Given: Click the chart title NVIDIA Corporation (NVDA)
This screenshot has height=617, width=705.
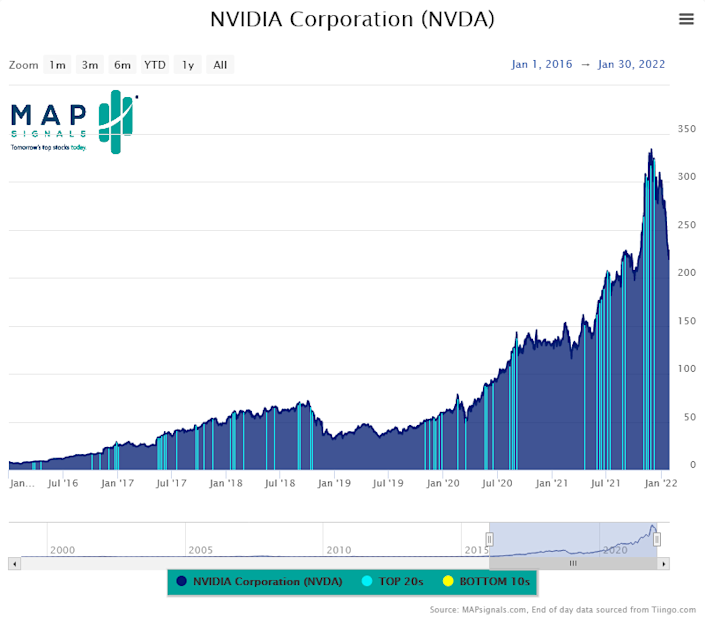Looking at the screenshot, I should click(x=352, y=19).
